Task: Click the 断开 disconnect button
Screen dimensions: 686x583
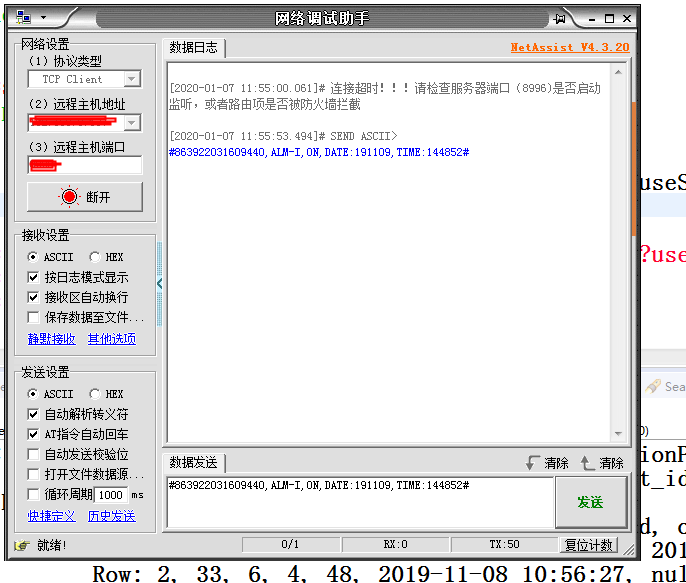Action: pyautogui.click(x=84, y=197)
